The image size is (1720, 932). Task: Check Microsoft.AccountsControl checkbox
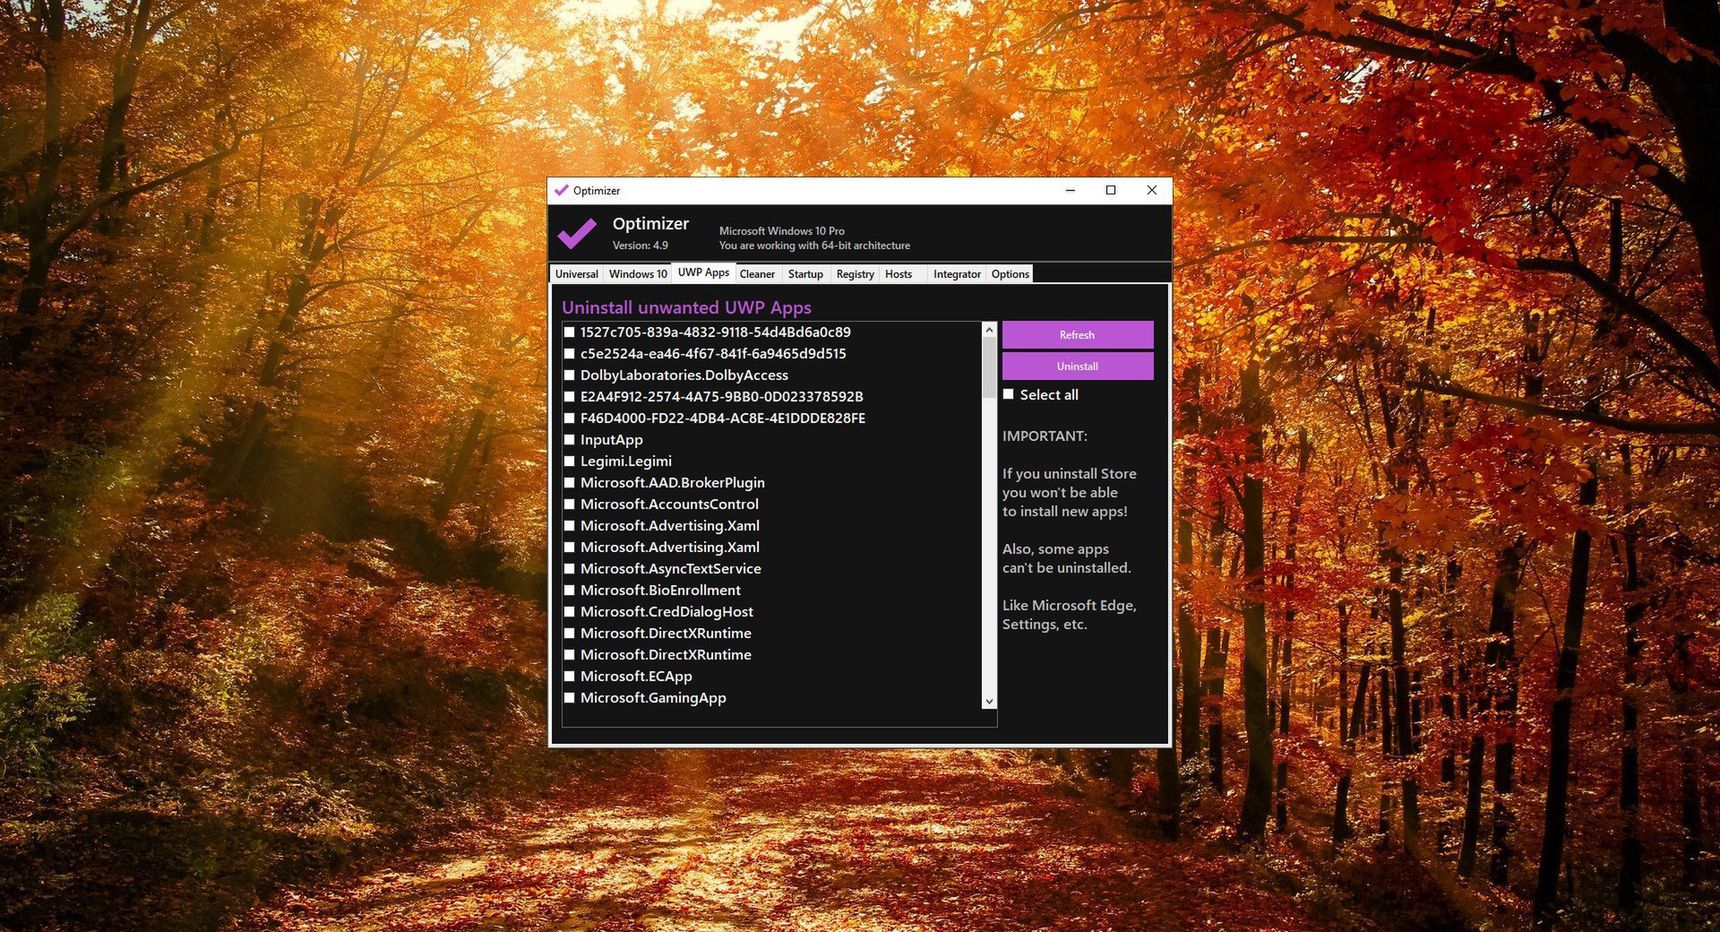pos(569,504)
